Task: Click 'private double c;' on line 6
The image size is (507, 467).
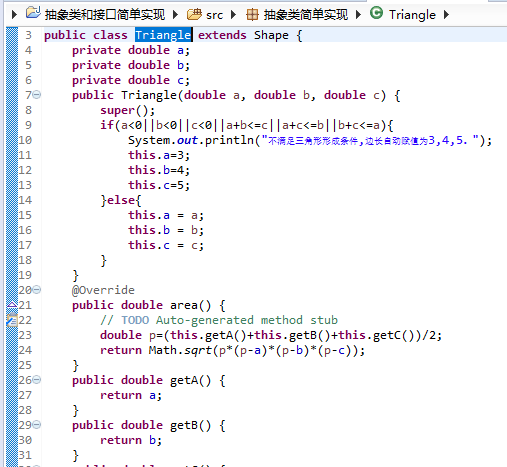Action: [x=131, y=80]
